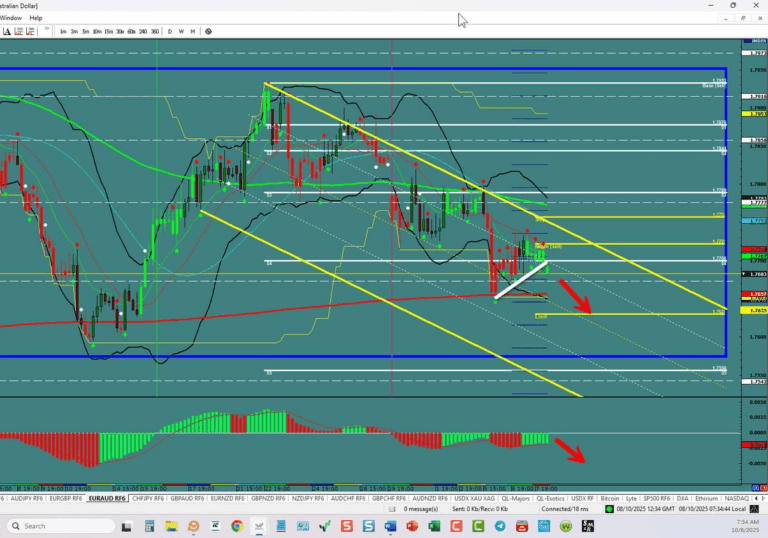Open the USDX XAU XAG tab

point(475,498)
